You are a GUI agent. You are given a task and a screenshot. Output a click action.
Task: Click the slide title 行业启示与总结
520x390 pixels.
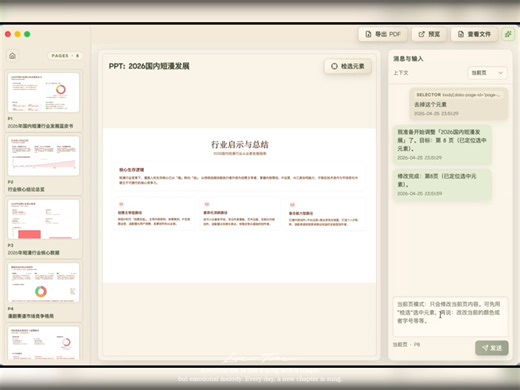(x=240, y=144)
